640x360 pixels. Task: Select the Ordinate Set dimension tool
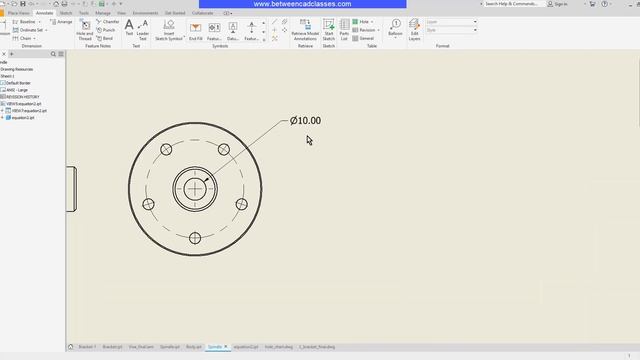(x=28, y=30)
